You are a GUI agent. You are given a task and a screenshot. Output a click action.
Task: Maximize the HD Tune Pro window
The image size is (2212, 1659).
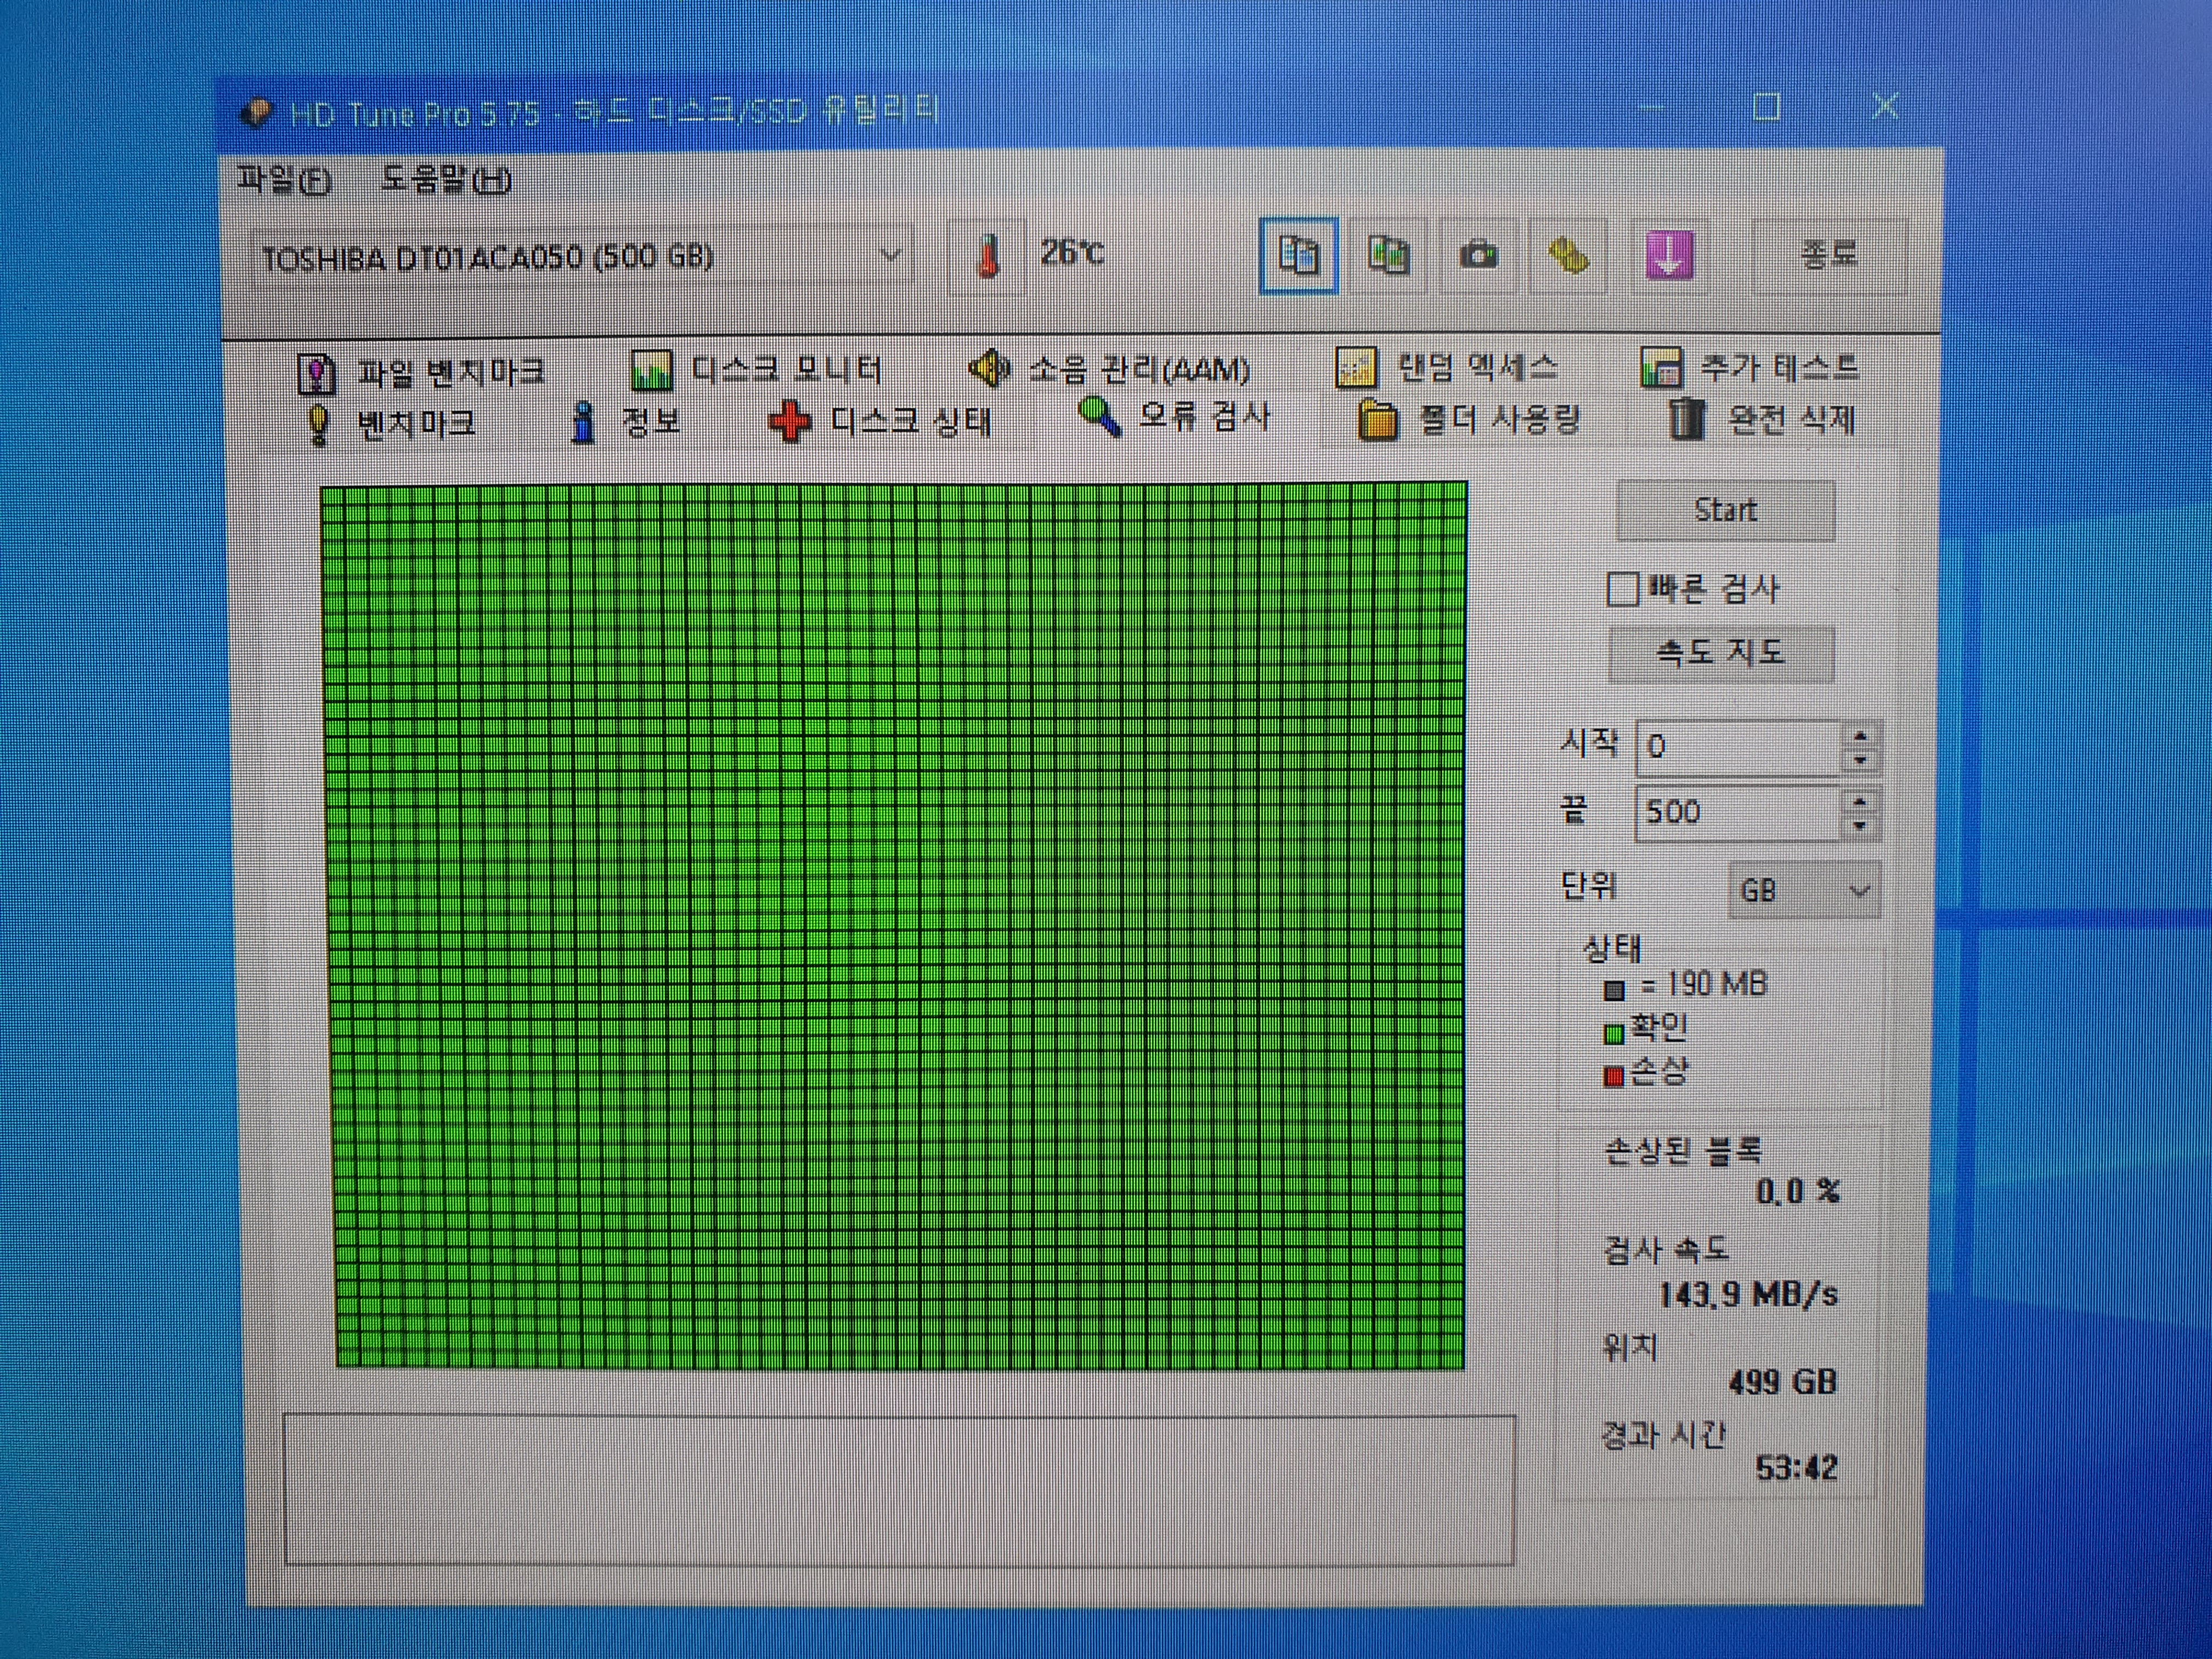pos(1768,106)
